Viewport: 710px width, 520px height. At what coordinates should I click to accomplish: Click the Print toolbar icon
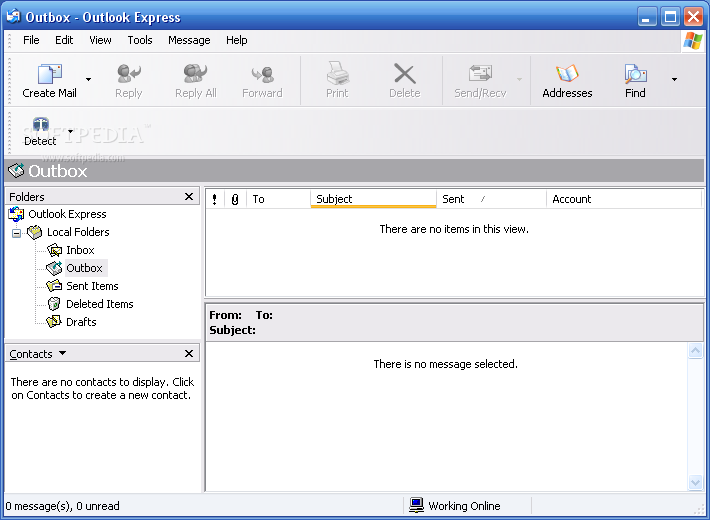337,73
